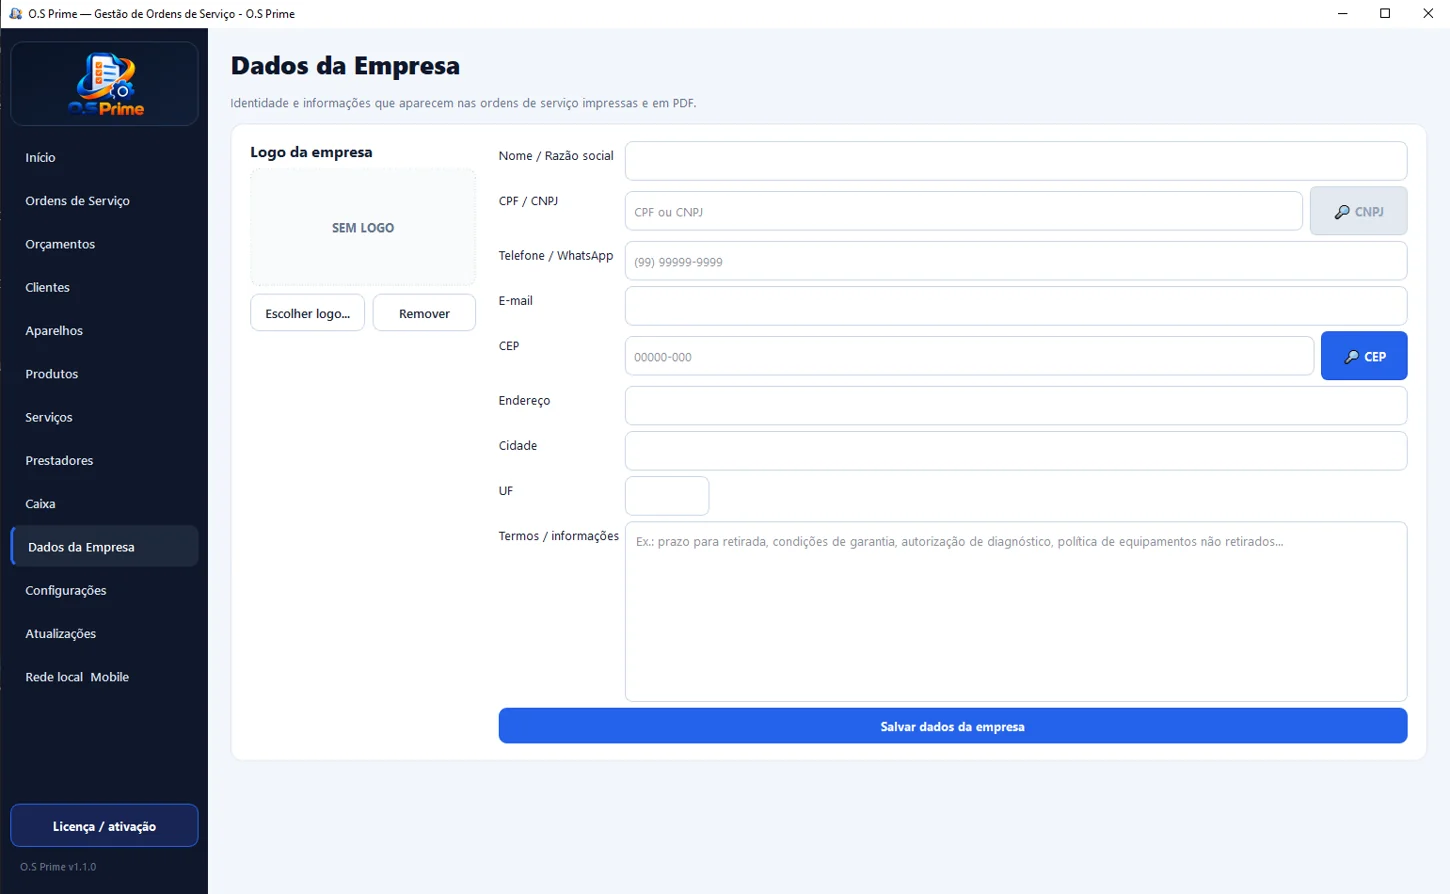This screenshot has width=1450, height=894.
Task: Open Rede local Mobile
Action: (104, 677)
